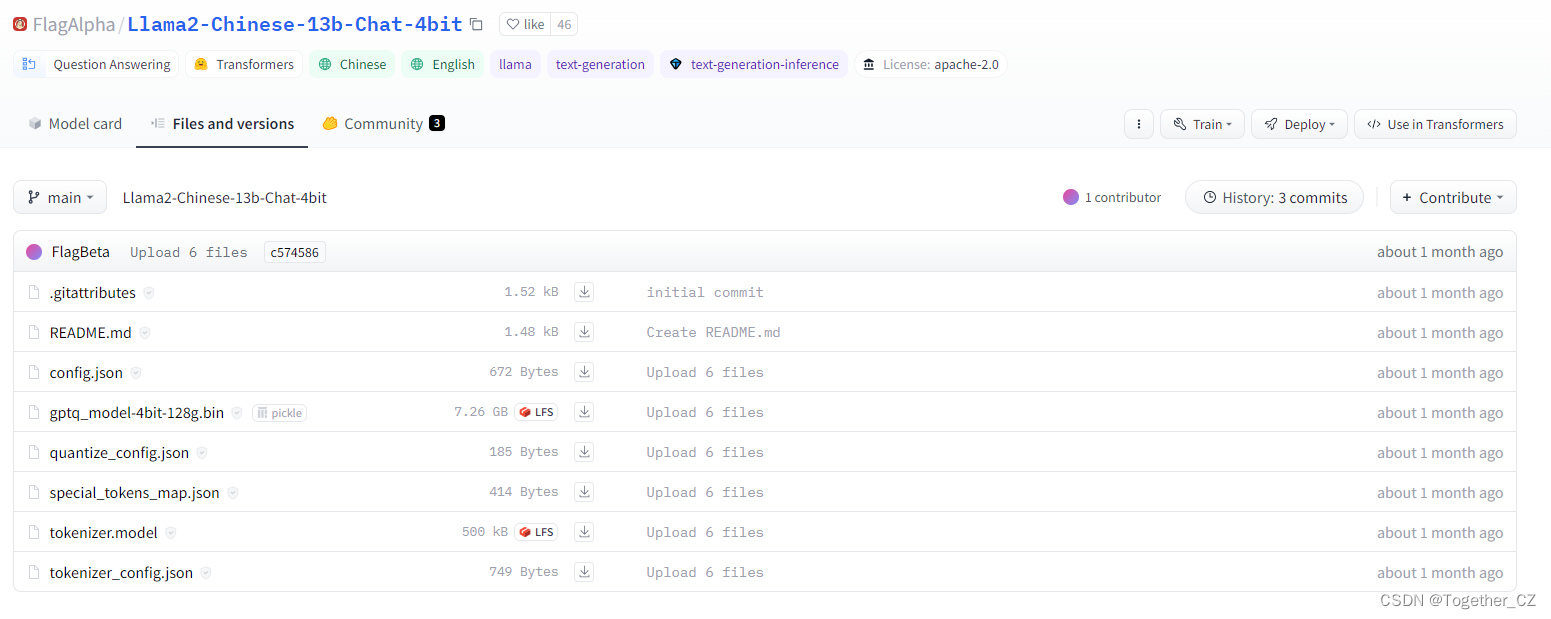Download the gptq_model-4bit-128g.bin file
Screen dimensions: 1551x619
pos(584,412)
